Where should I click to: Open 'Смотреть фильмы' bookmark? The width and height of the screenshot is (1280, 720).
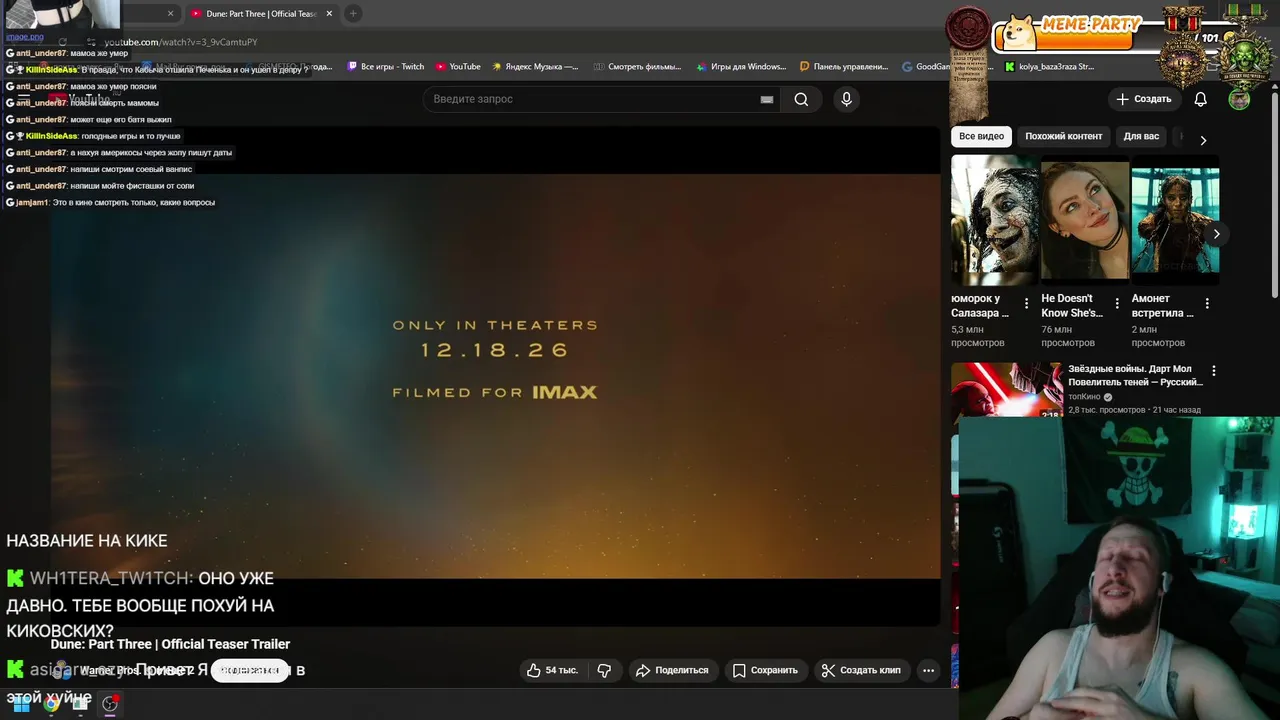point(637,67)
